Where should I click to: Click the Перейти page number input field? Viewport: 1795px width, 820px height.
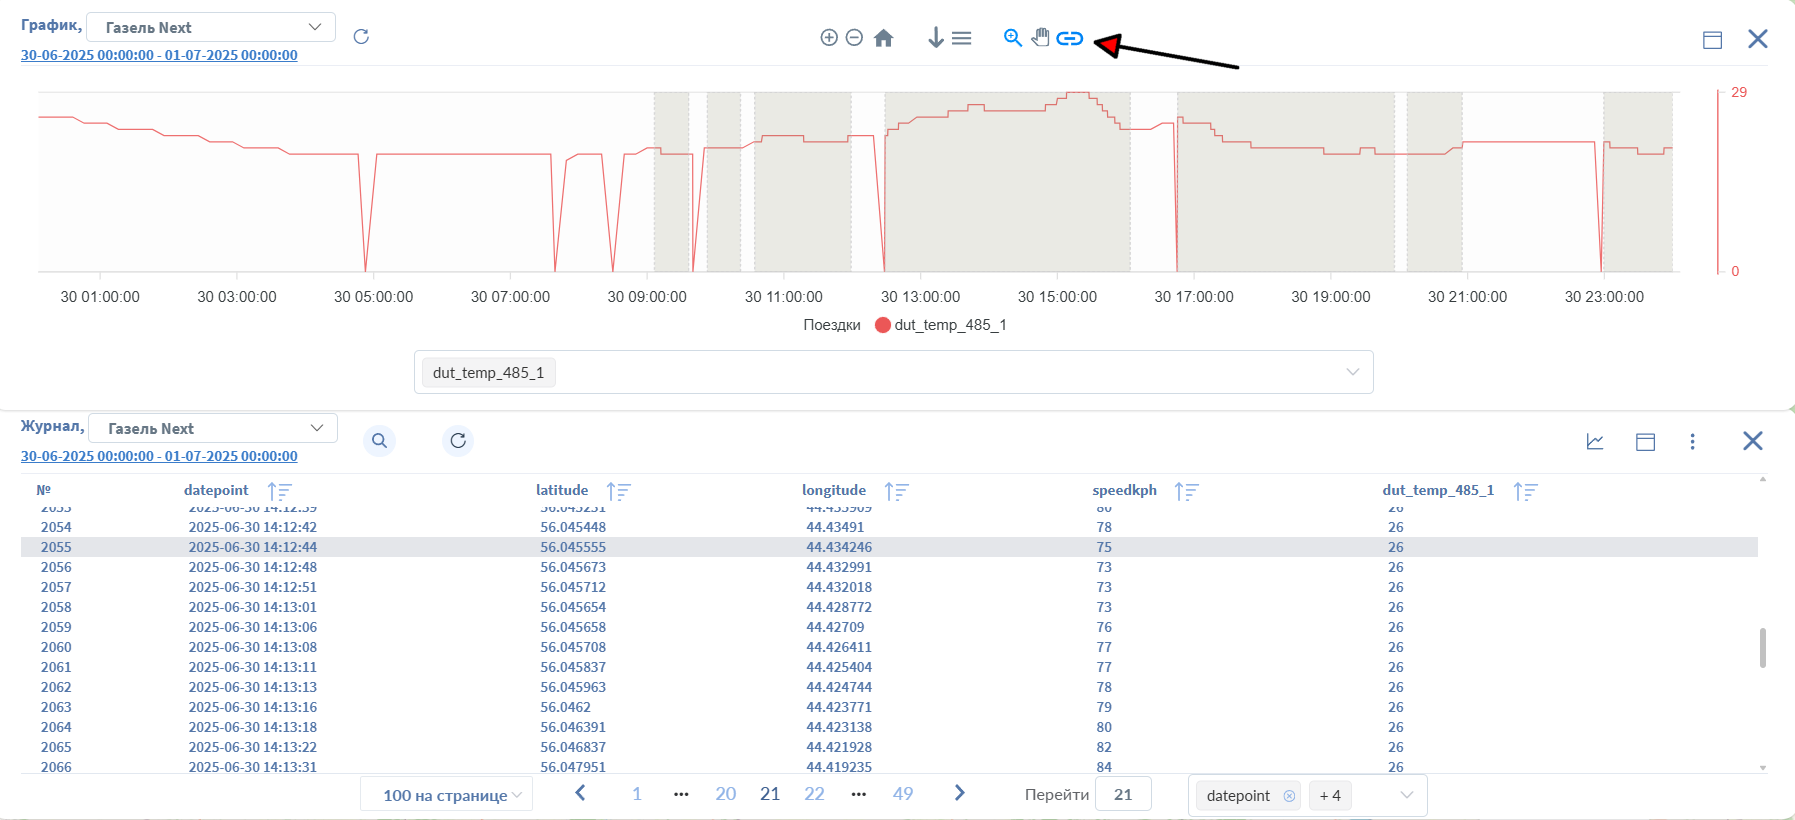pyautogui.click(x=1123, y=794)
